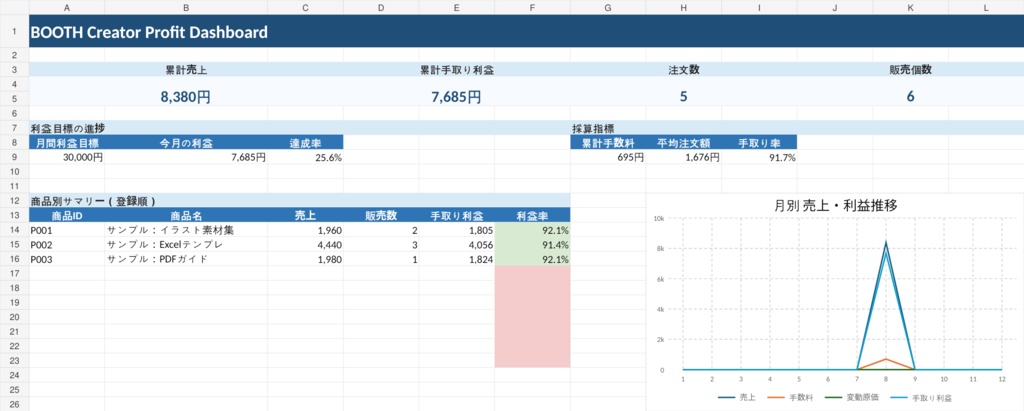Image resolution: width=1024 pixels, height=411 pixels.
Task: Select the 売上 legend entry in chart
Action: coord(736,397)
